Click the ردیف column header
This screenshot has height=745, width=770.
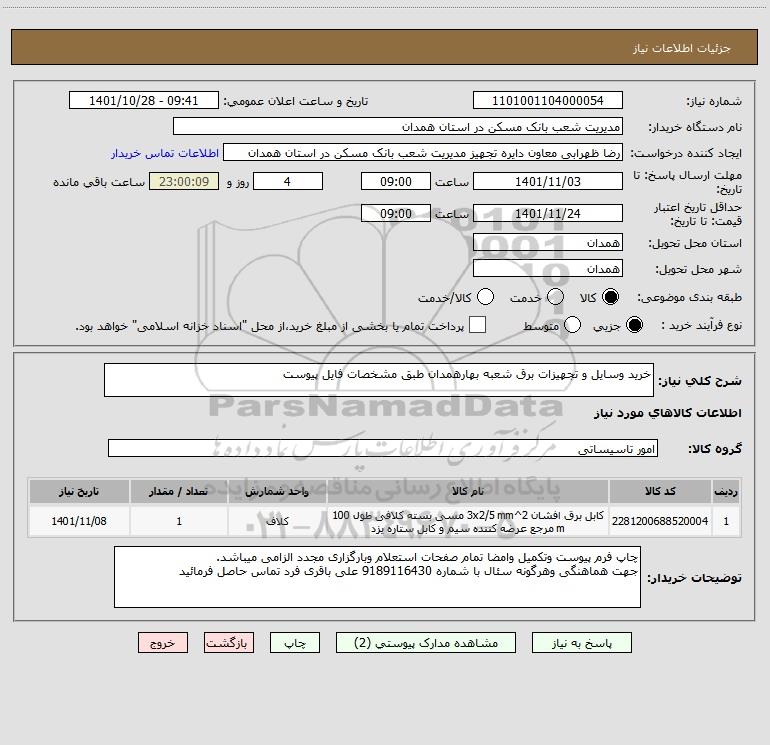[x=726, y=491]
